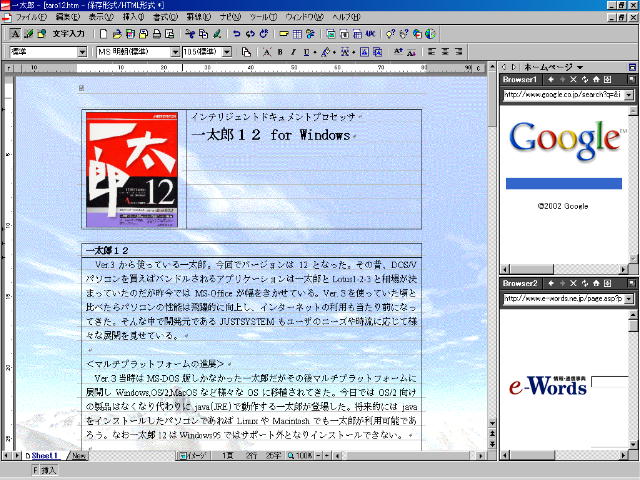Open the MS 明朝 font dropdown
This screenshot has height=480, width=640.
175,52
